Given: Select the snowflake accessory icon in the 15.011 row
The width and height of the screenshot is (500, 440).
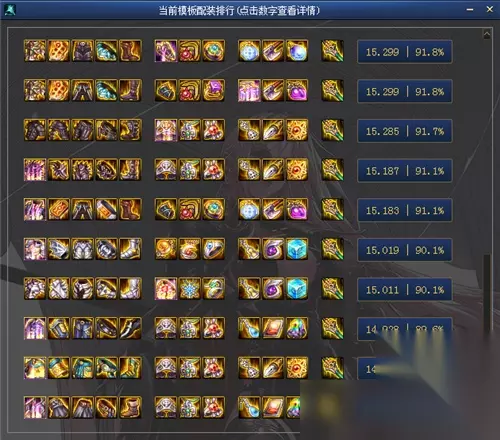Looking at the screenshot, I should [x=190, y=289].
